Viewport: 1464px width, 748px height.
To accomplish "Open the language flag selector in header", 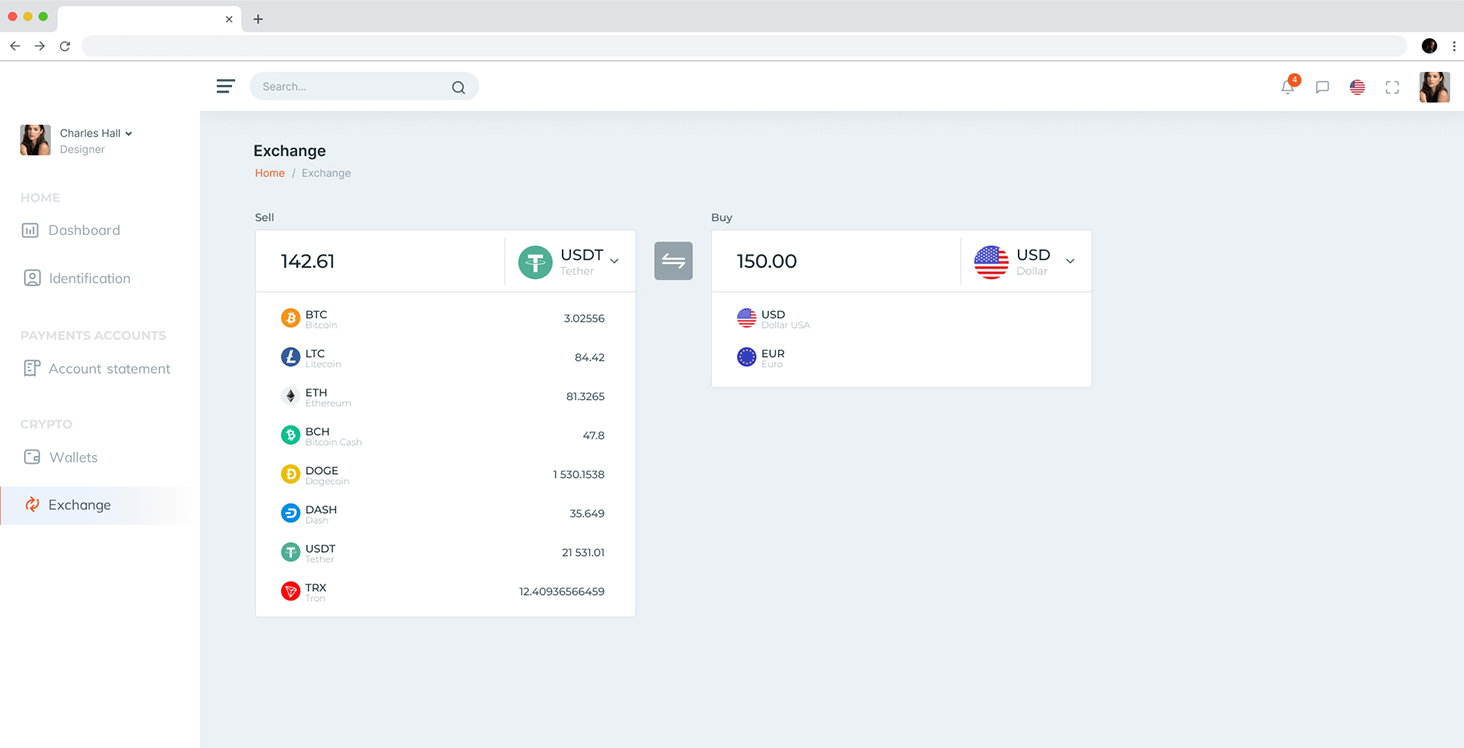I will [1357, 87].
